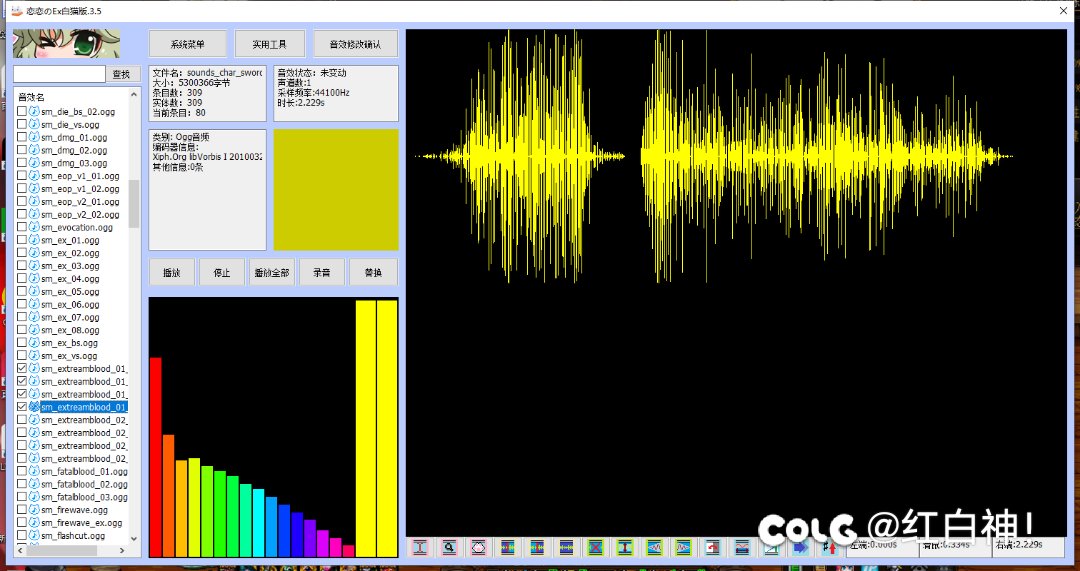This screenshot has height=571, width=1080.
Task: Select sm_ex_06.ogg in the list
Action: pos(70,304)
